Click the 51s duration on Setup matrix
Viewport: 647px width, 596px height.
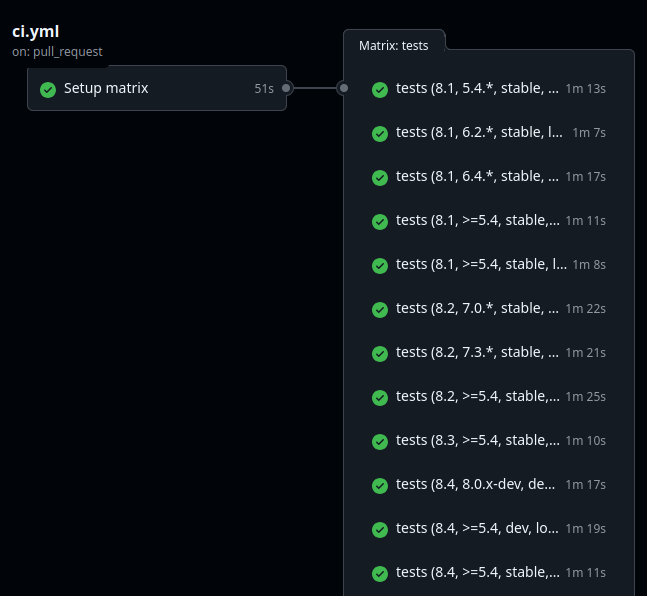(x=264, y=89)
